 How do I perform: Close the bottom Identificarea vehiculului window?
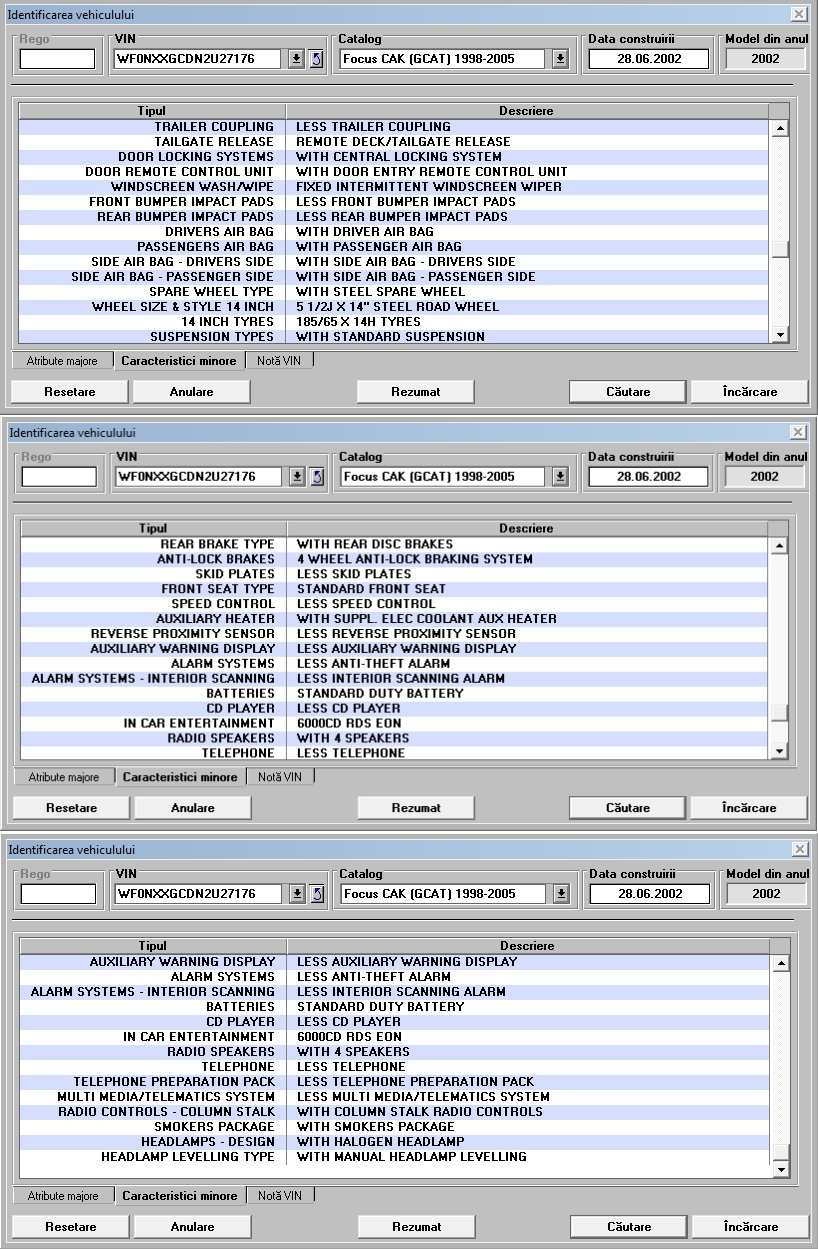tap(798, 849)
